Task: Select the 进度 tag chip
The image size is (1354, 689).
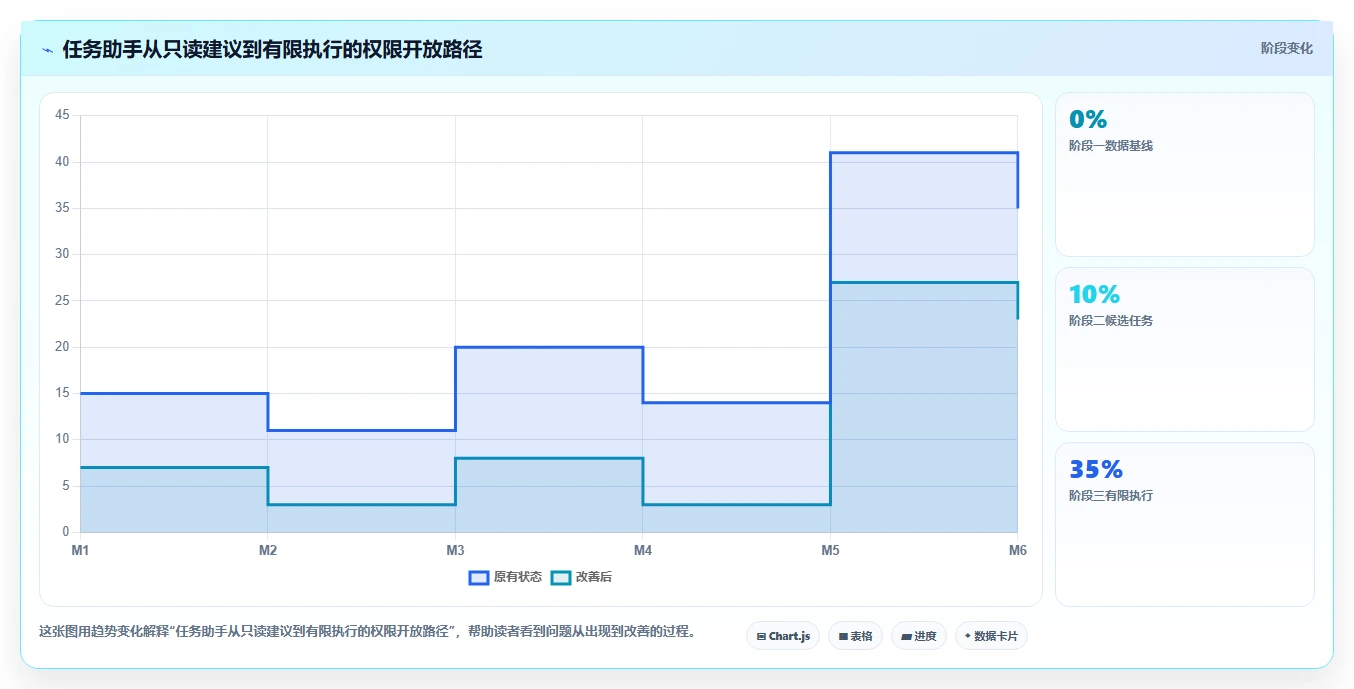Action: pos(918,636)
